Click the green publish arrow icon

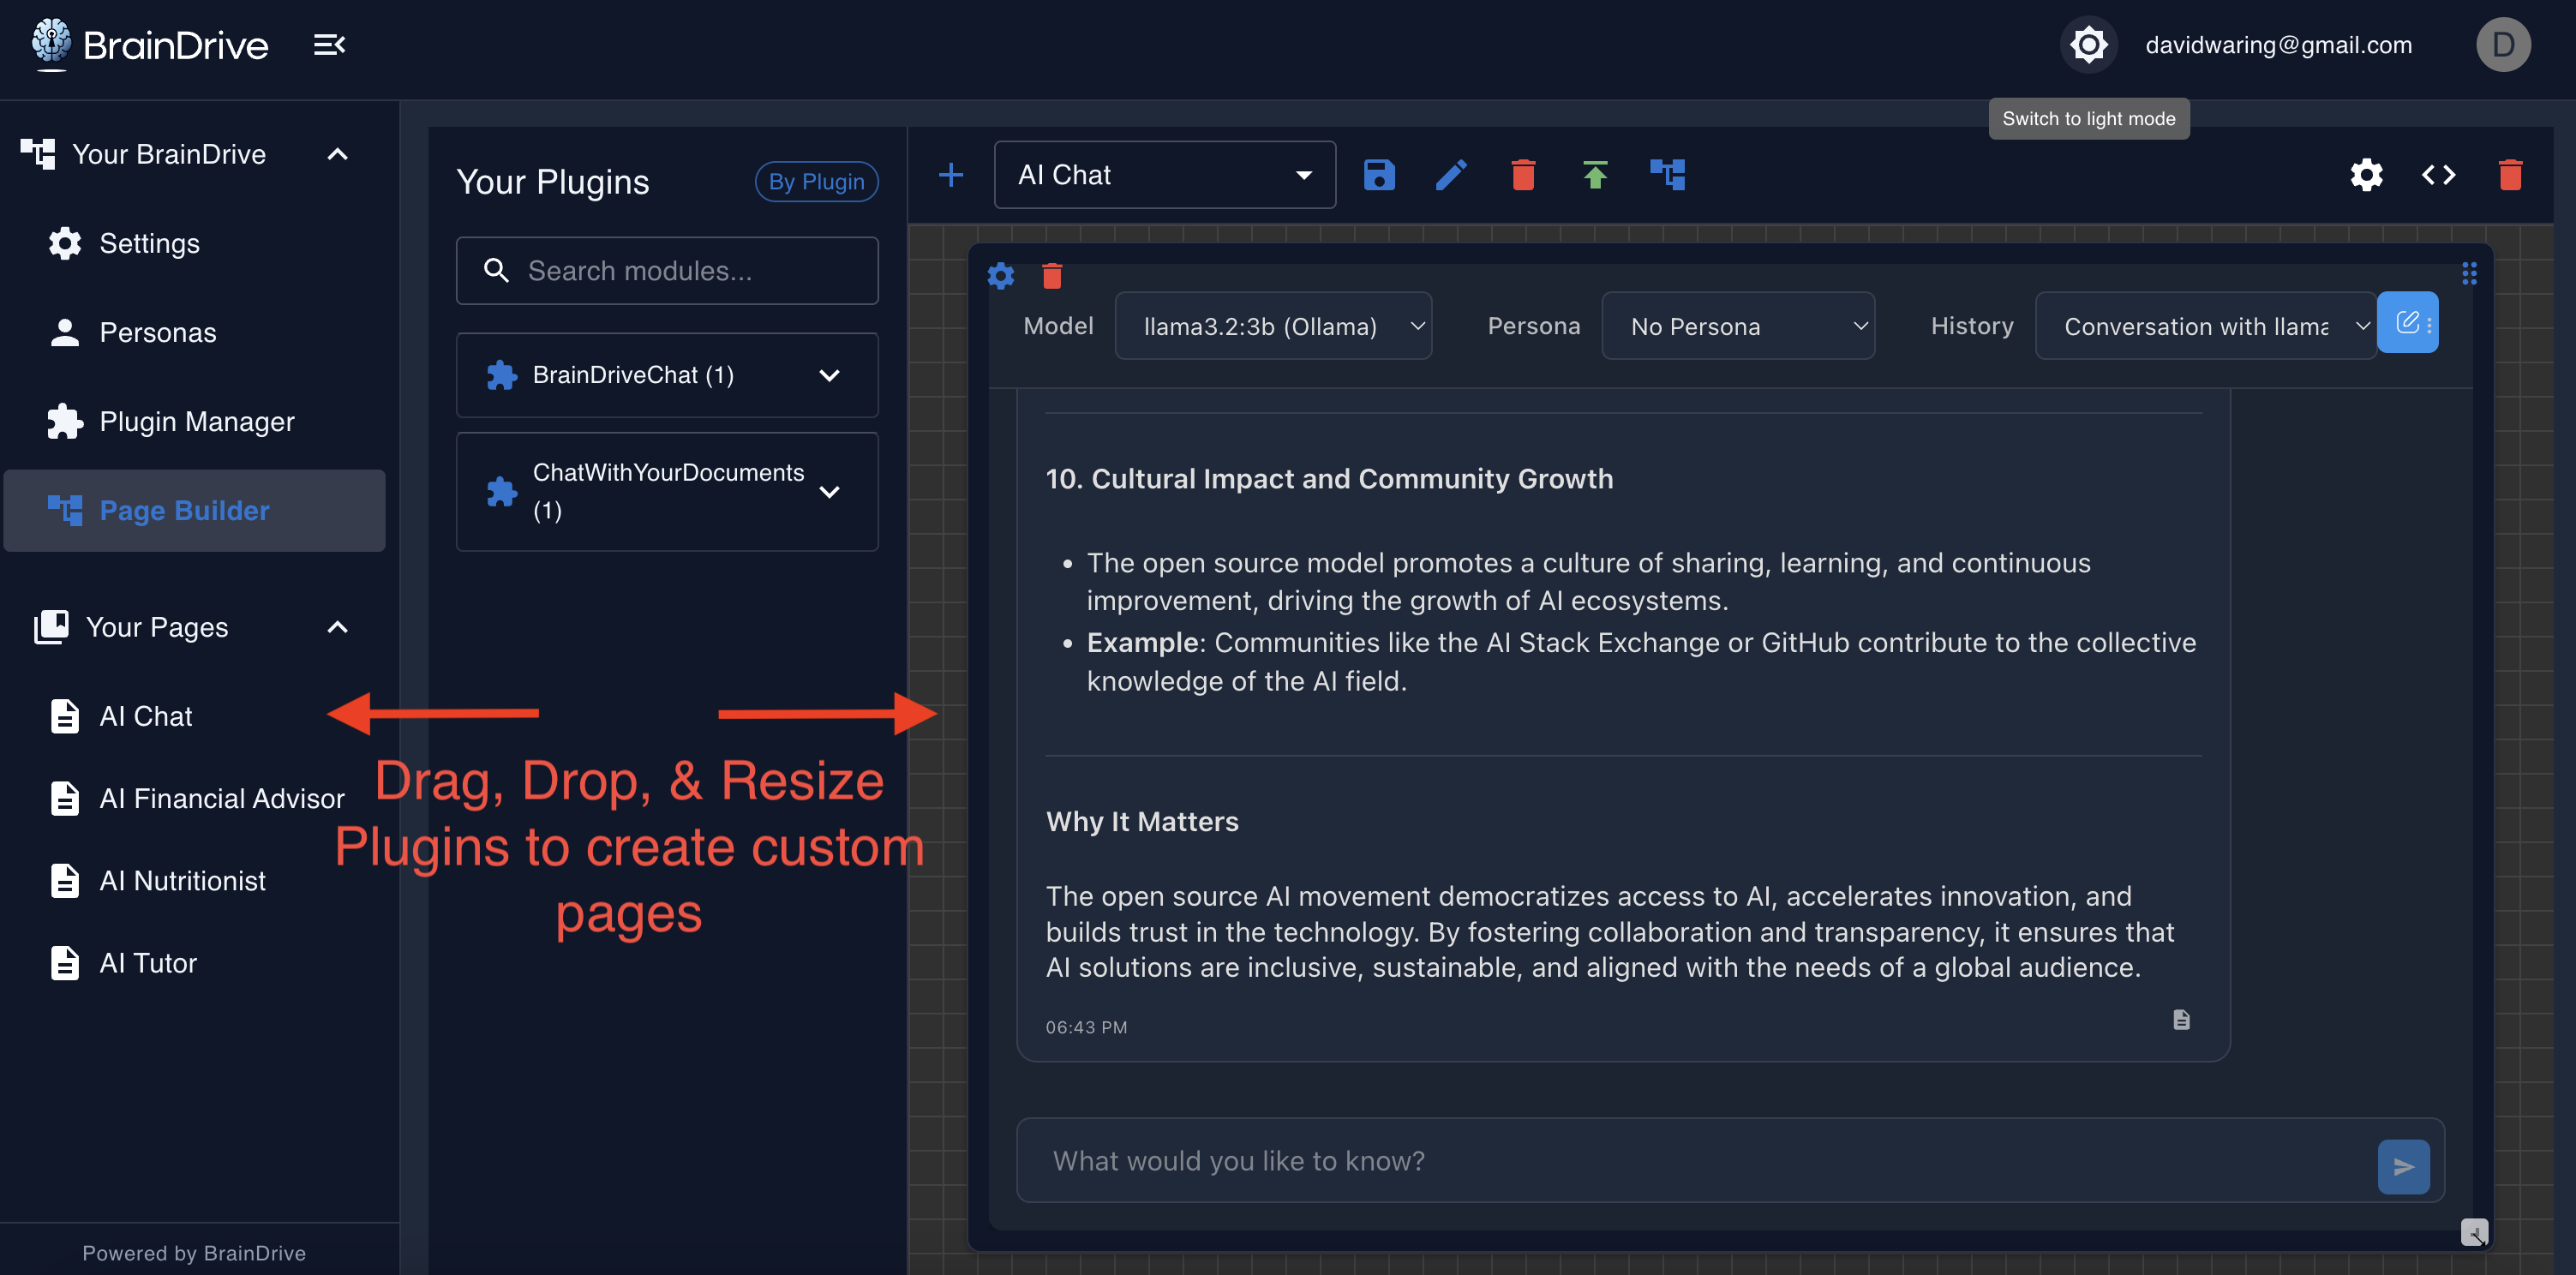click(x=1595, y=175)
